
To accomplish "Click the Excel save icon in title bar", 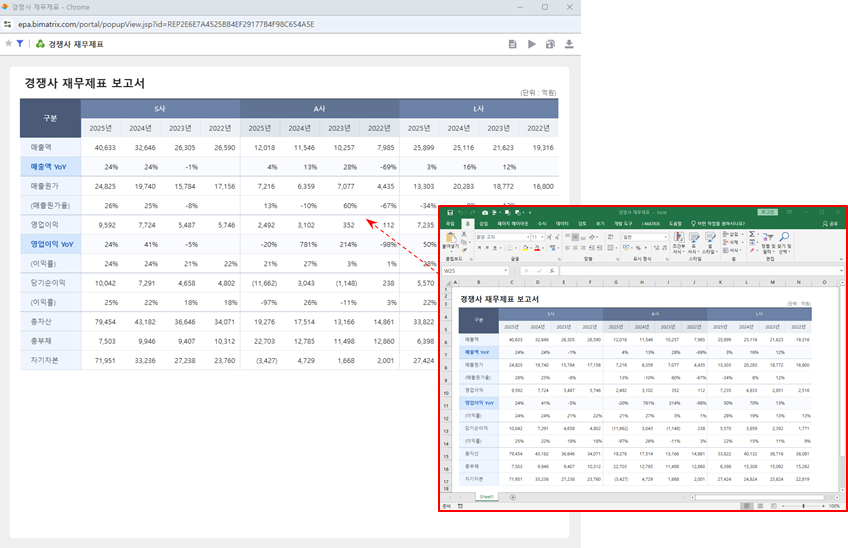I will 450,212.
